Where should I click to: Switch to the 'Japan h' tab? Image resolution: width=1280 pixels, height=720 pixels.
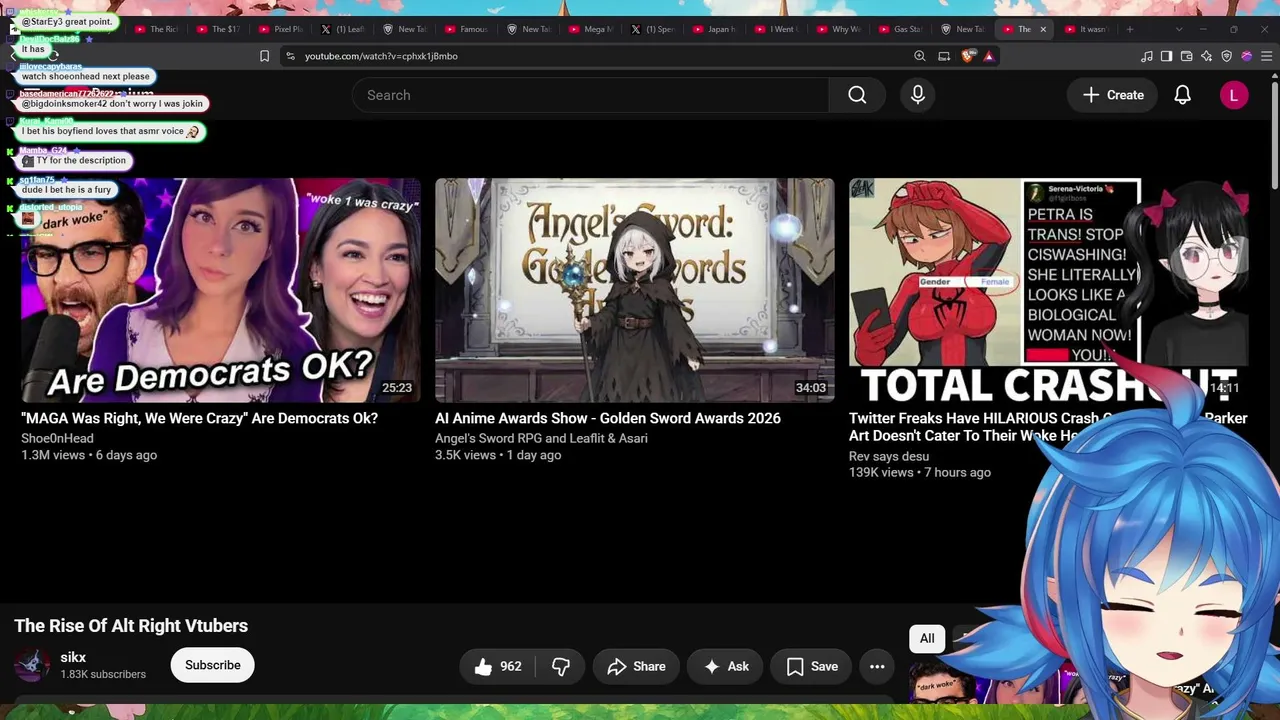tap(715, 29)
